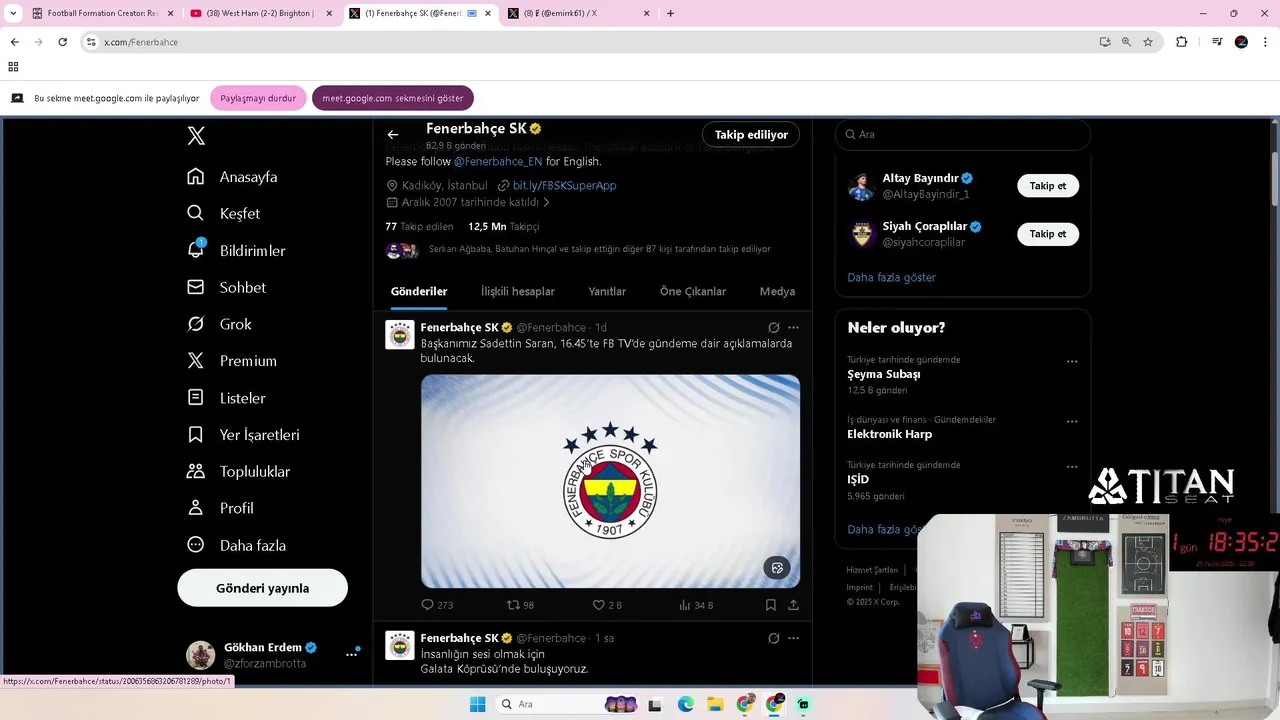
Task: Click image edit icon on post photo
Action: tap(777, 568)
